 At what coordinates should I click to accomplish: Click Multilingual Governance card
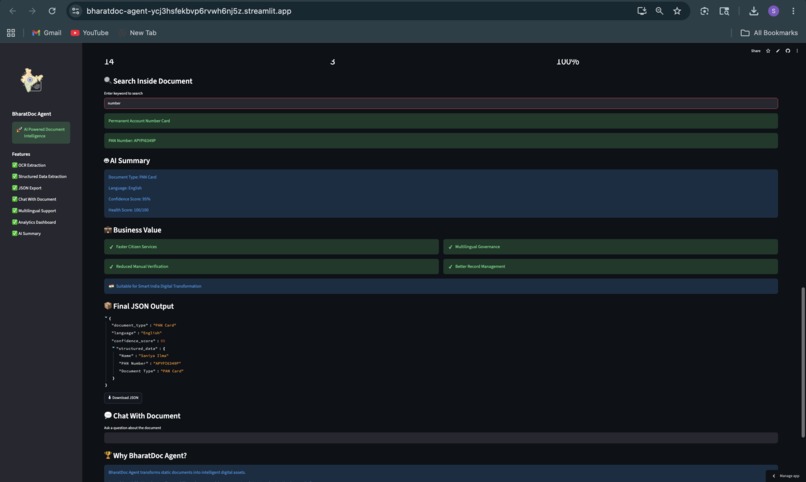(610, 247)
